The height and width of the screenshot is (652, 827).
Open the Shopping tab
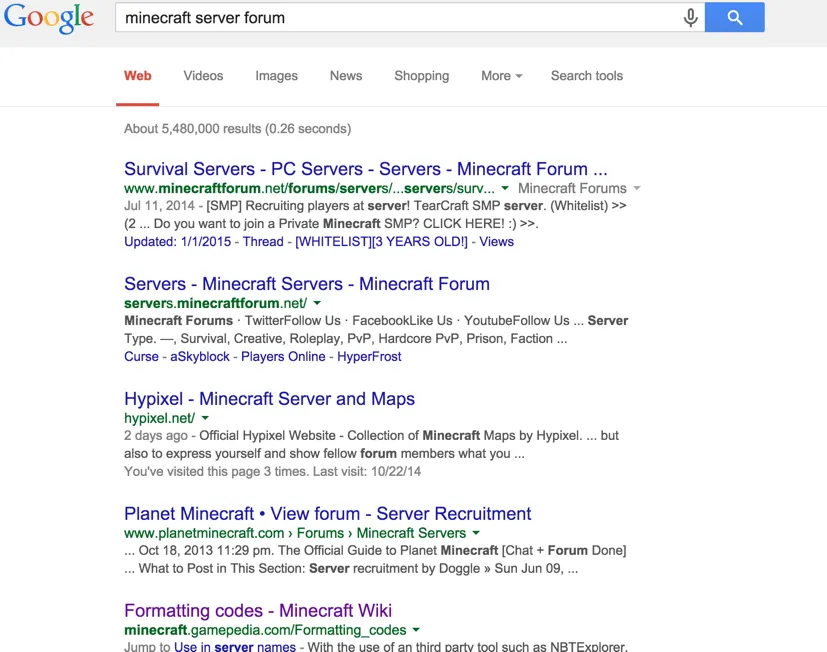coord(421,76)
